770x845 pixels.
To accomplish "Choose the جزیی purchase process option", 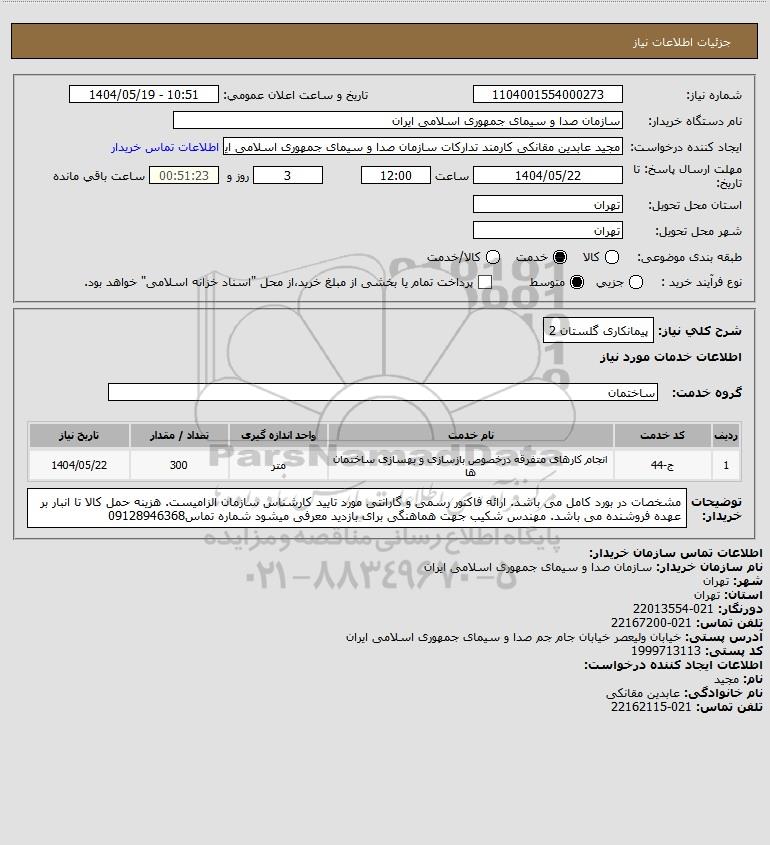I will [x=636, y=282].
